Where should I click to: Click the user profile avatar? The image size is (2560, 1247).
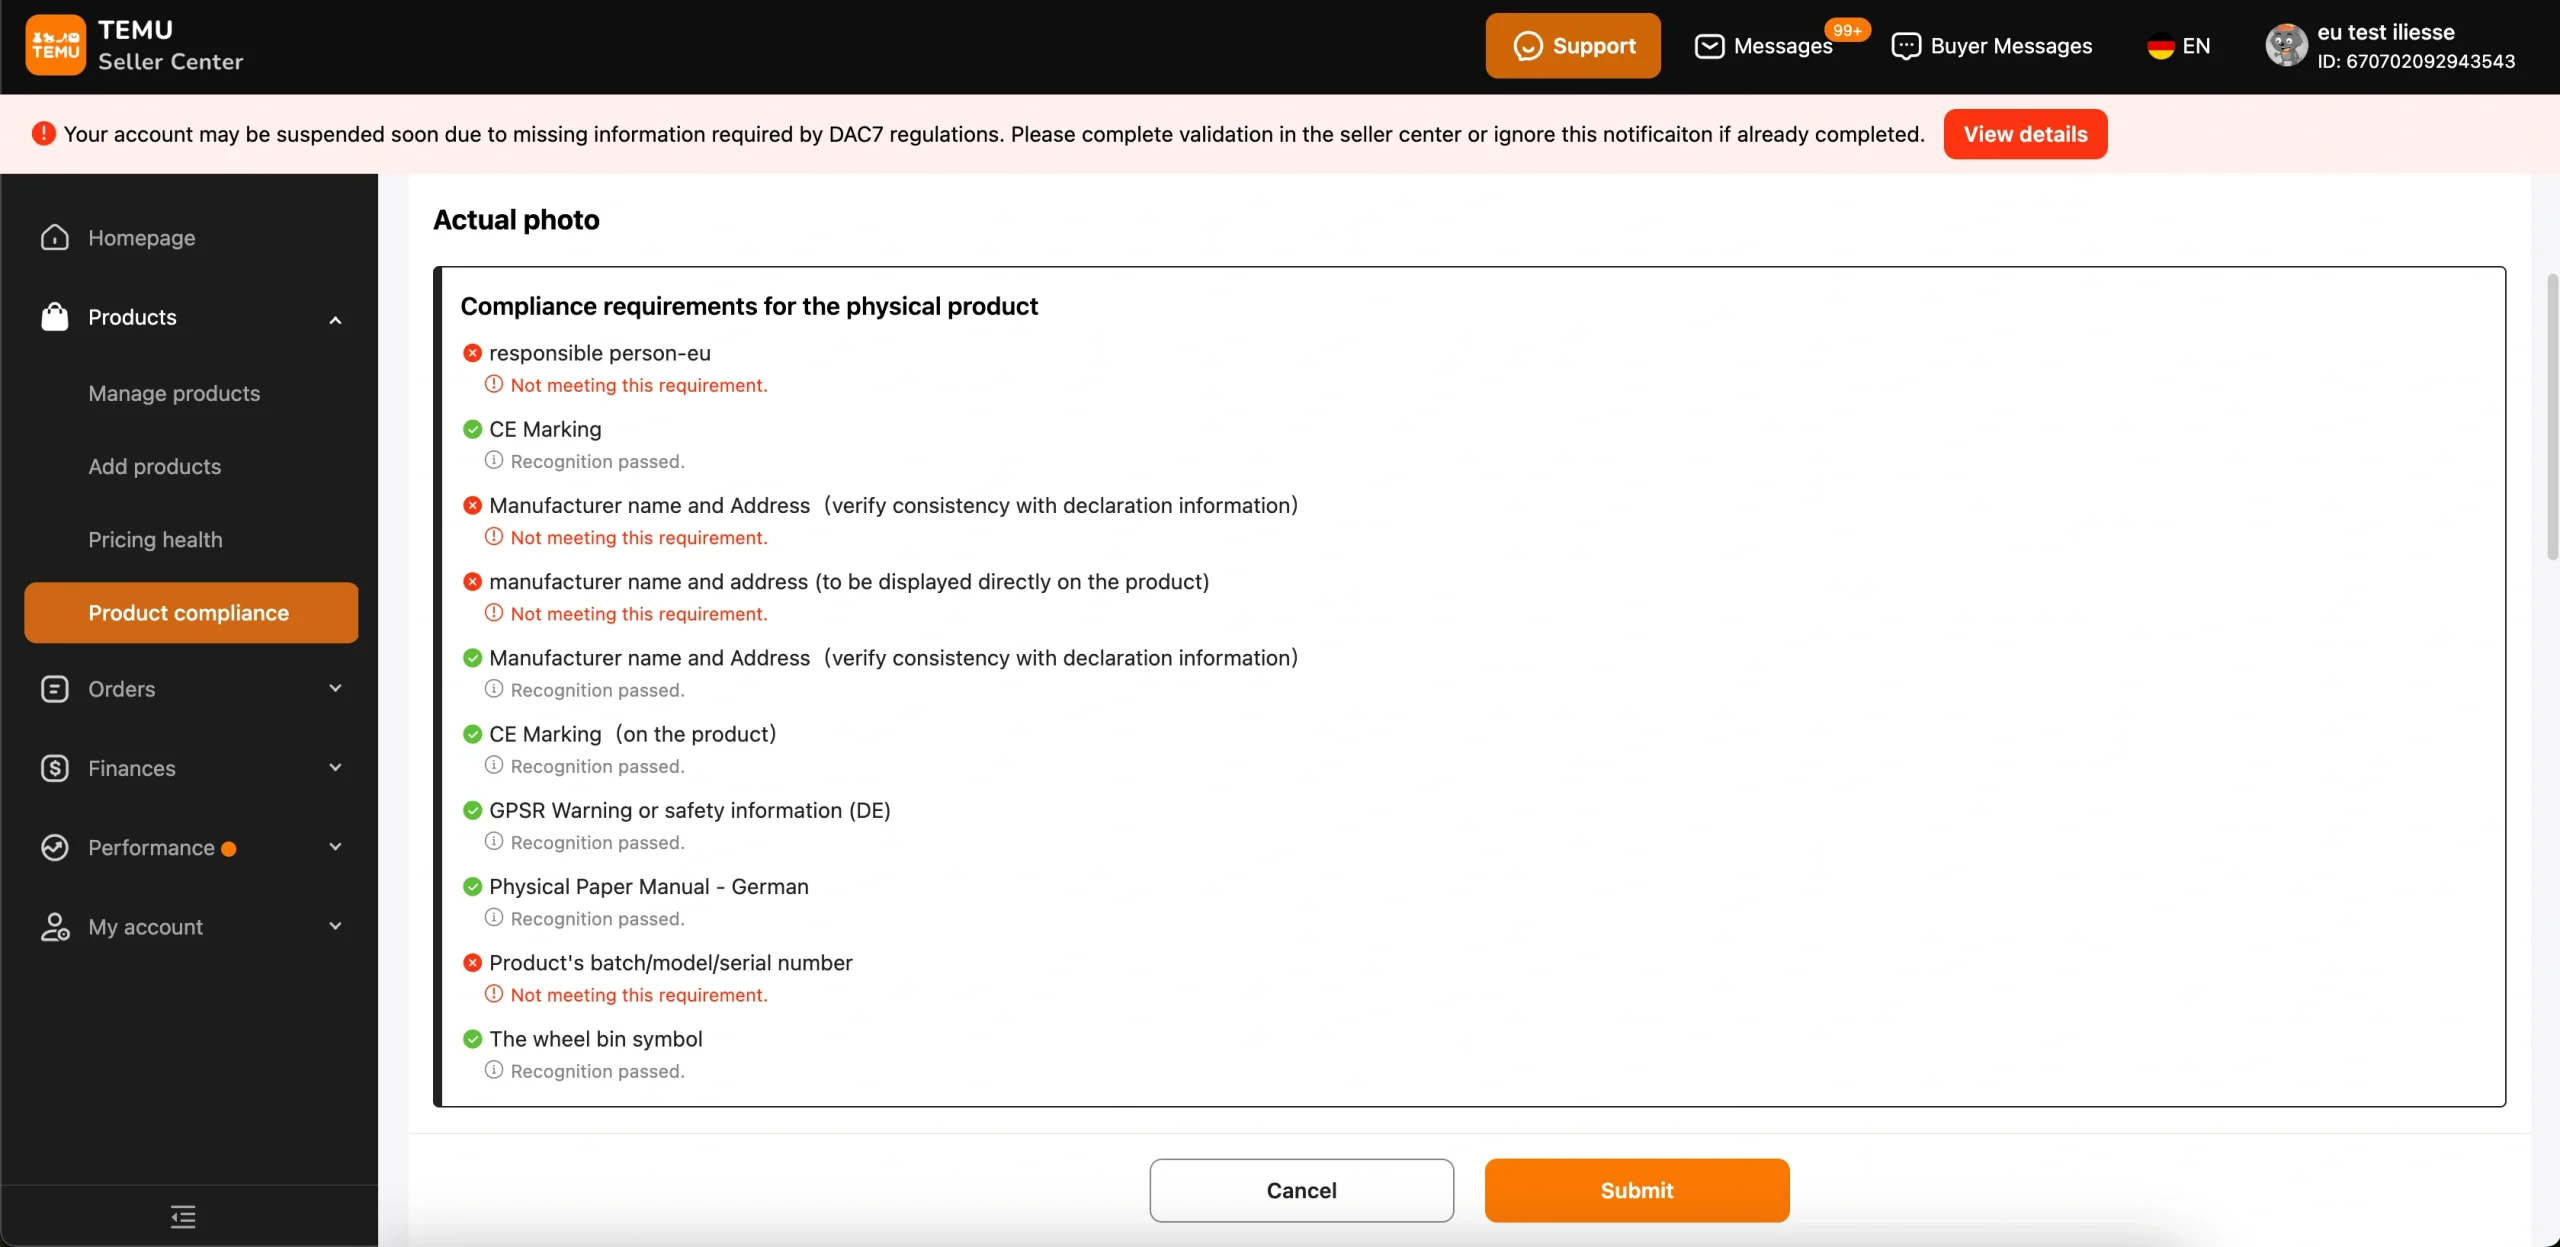pos(2286,46)
